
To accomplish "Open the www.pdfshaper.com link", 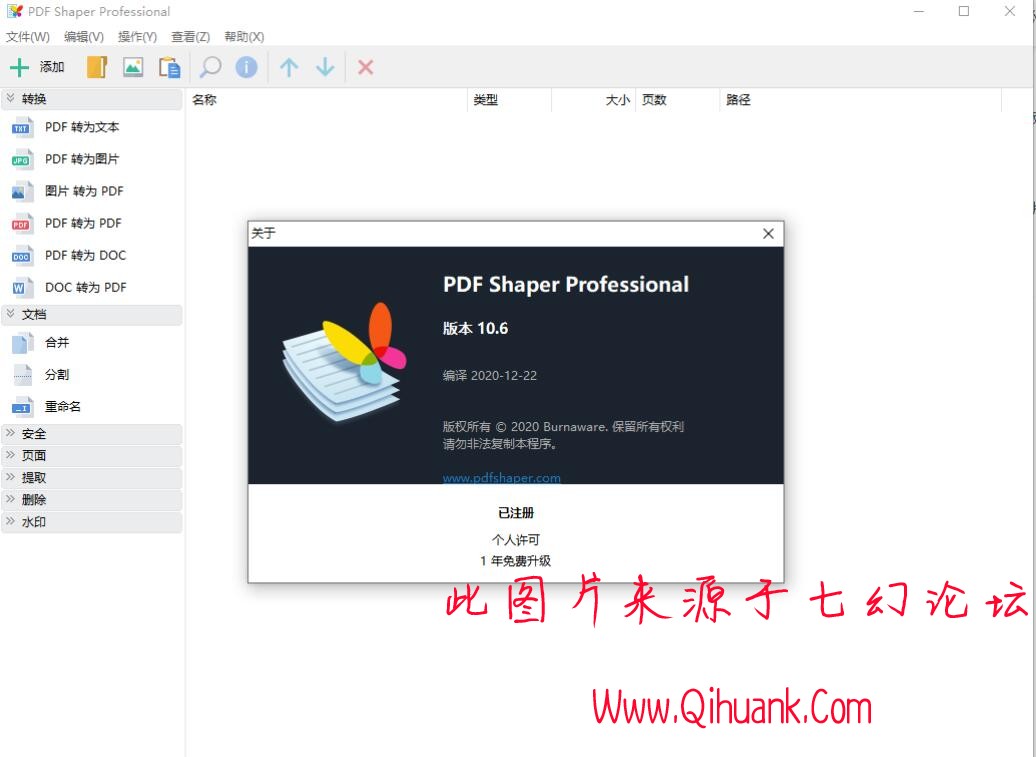I will 501,478.
